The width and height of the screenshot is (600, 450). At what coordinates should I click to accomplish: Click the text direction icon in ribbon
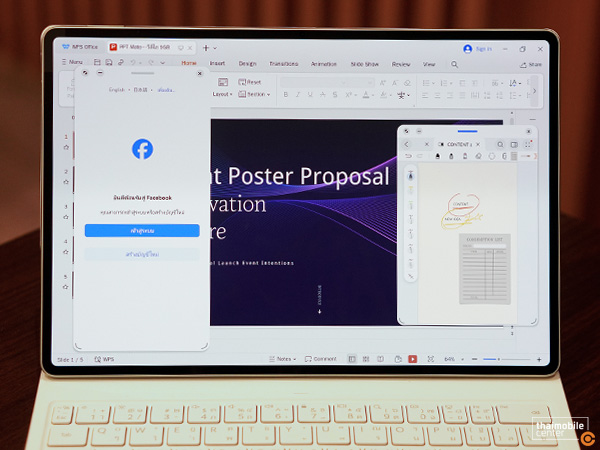pyautogui.click(x=515, y=83)
